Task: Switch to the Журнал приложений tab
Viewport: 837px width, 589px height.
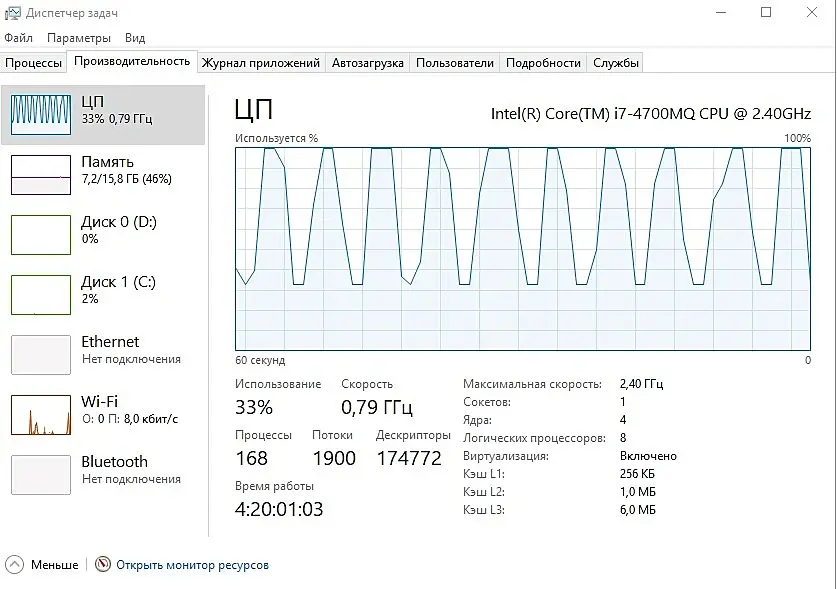Action: pyautogui.click(x=260, y=63)
